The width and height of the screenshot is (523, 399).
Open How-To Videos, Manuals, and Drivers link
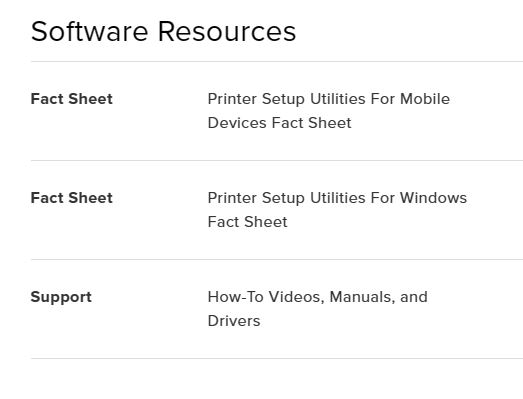(x=317, y=309)
